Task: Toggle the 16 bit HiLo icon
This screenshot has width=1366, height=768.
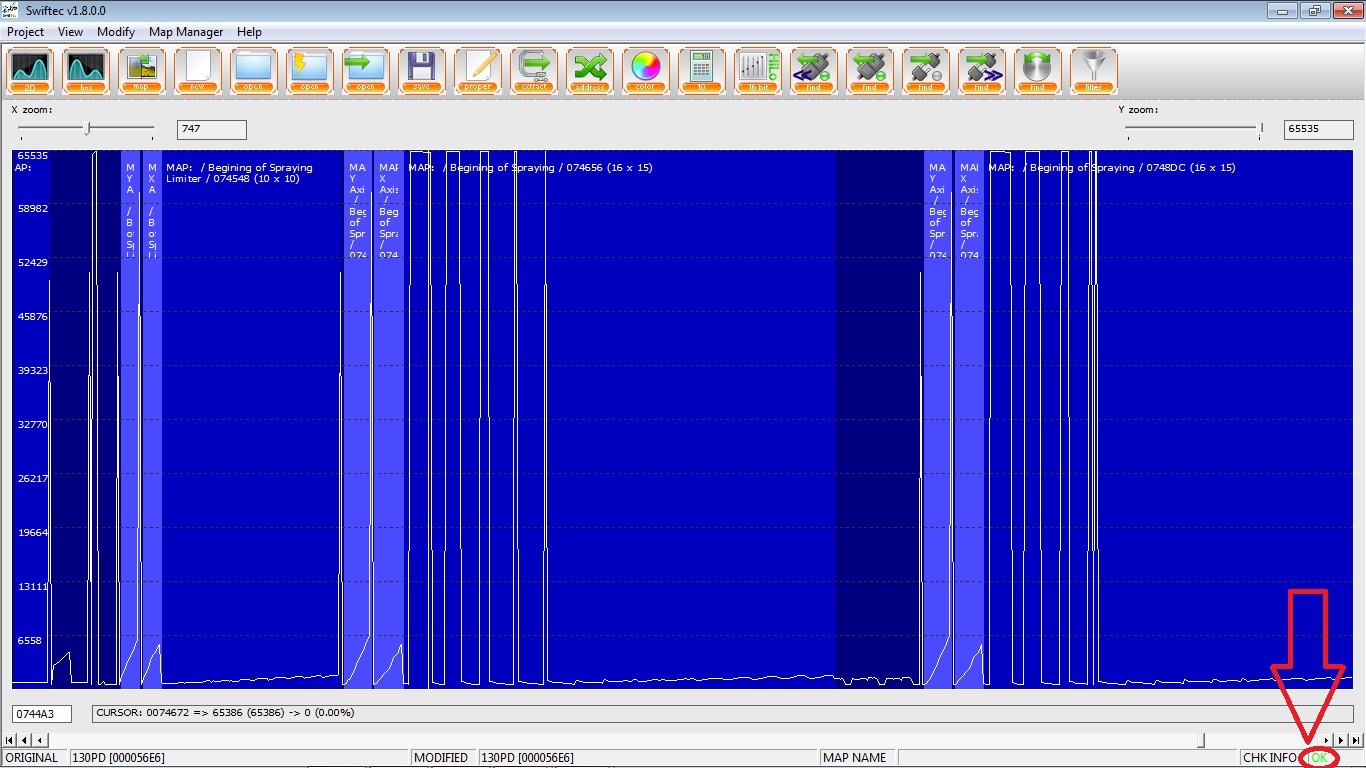Action: [758, 70]
